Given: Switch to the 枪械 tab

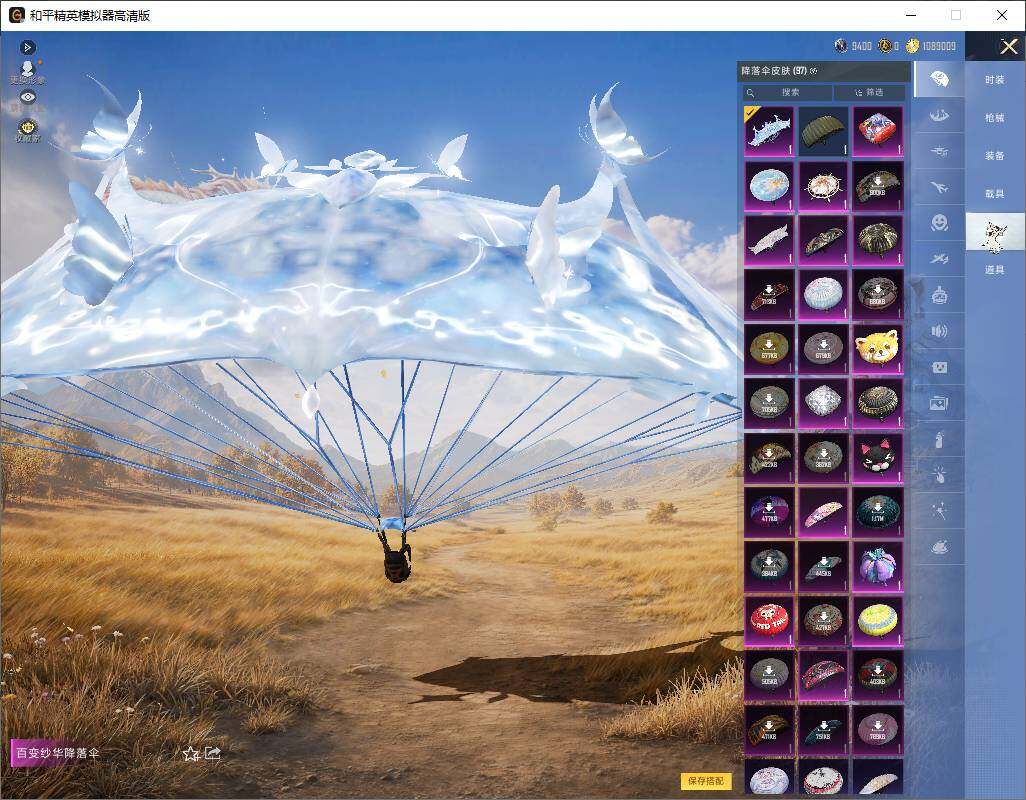Looking at the screenshot, I should [995, 118].
